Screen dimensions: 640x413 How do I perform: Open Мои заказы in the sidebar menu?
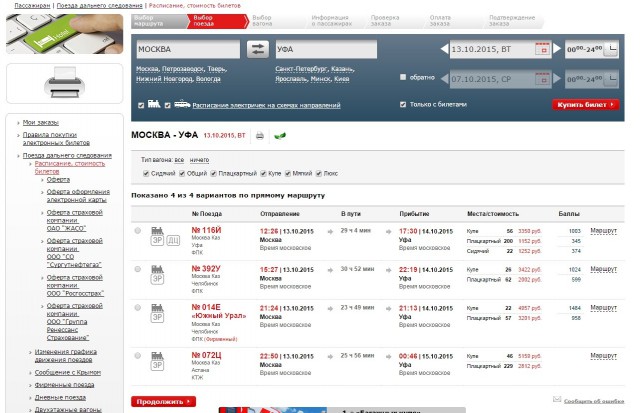click(x=42, y=122)
